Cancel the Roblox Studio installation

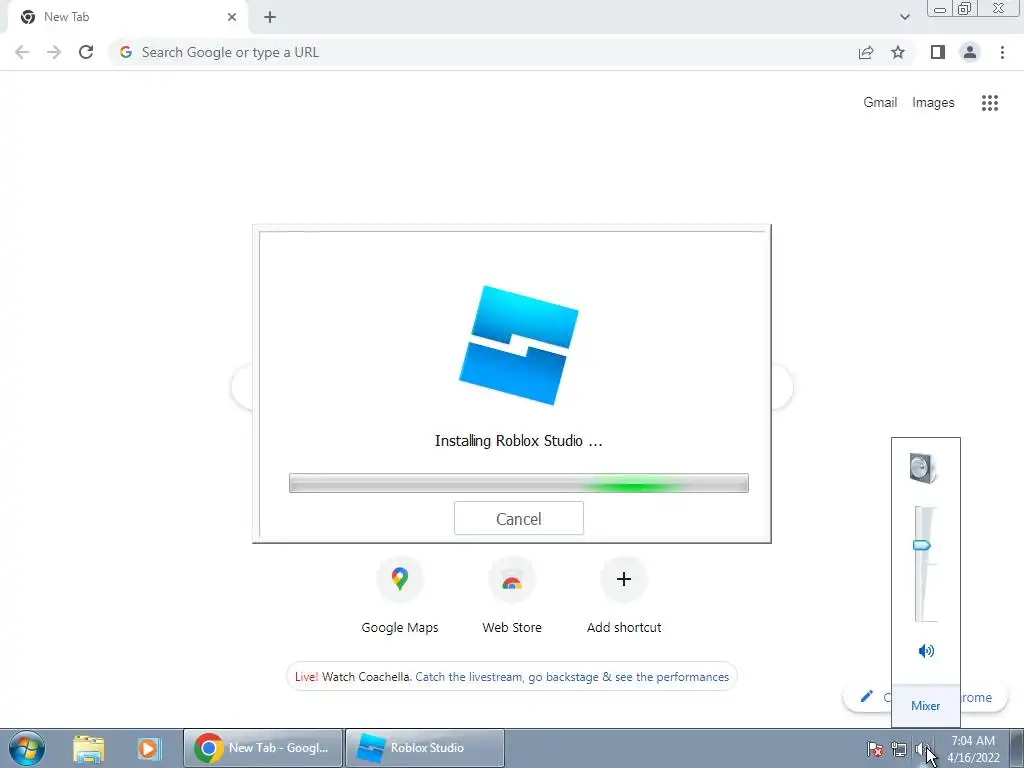point(519,519)
